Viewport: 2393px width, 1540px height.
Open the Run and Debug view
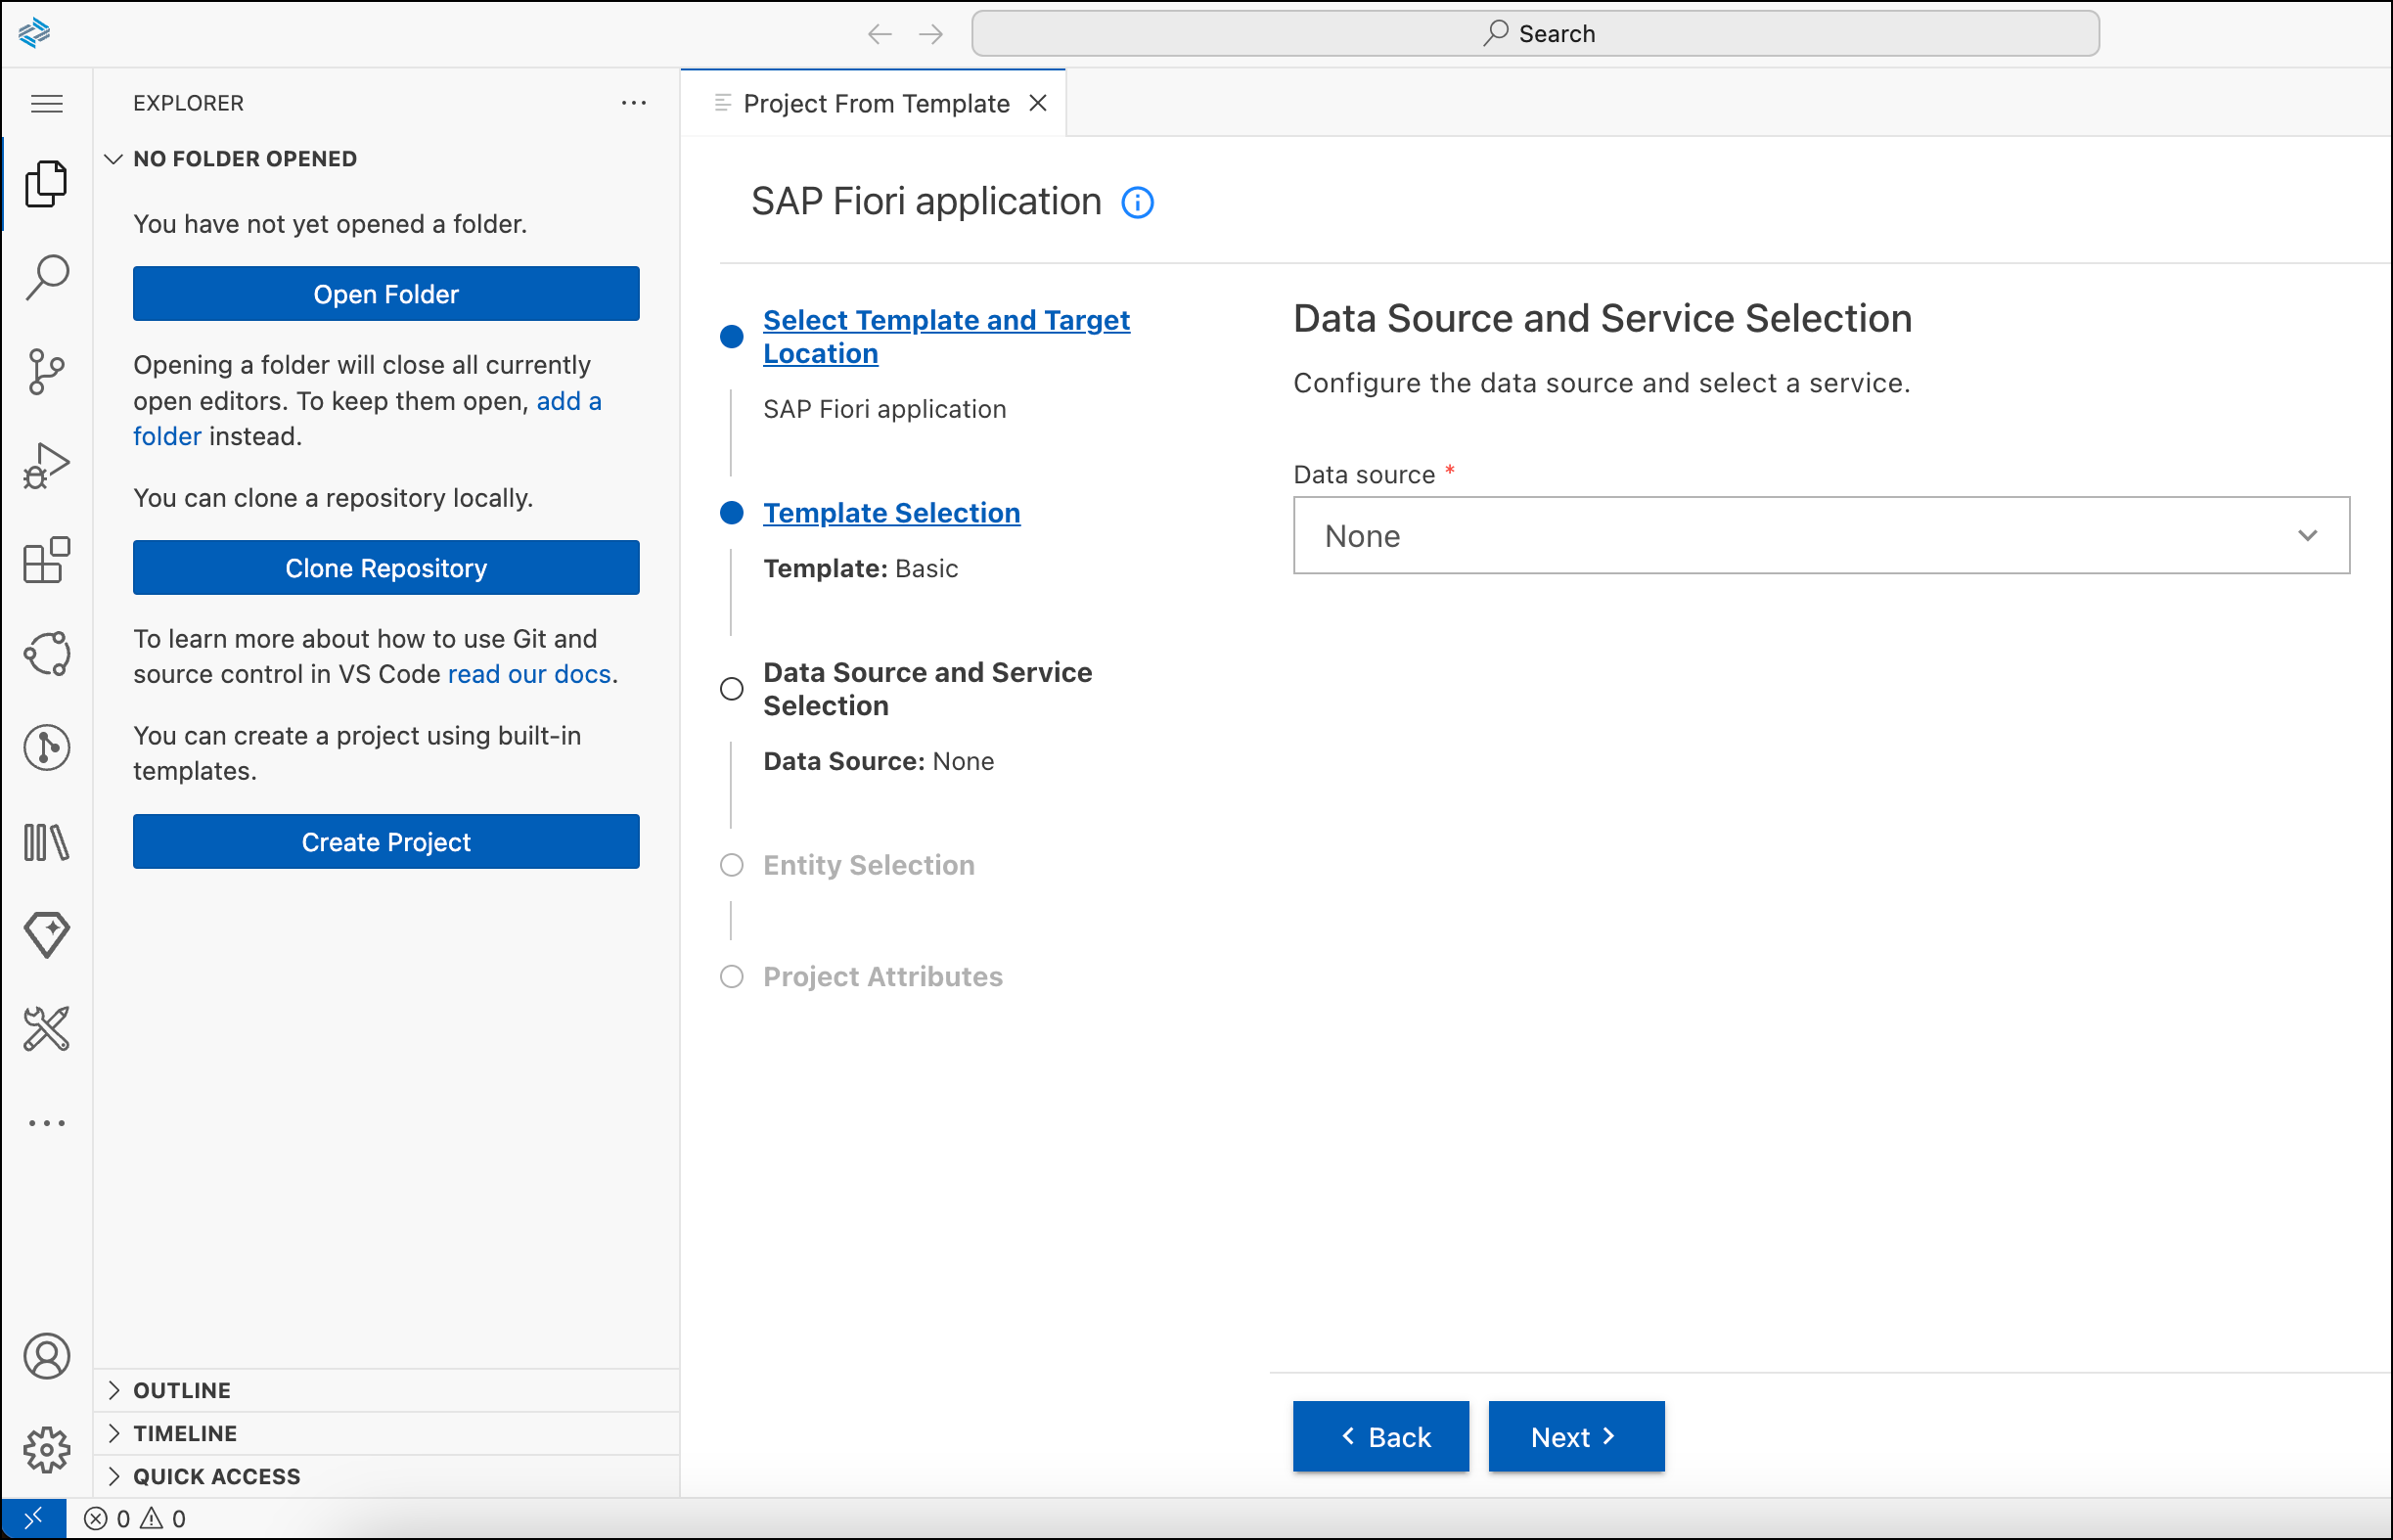click(x=46, y=465)
